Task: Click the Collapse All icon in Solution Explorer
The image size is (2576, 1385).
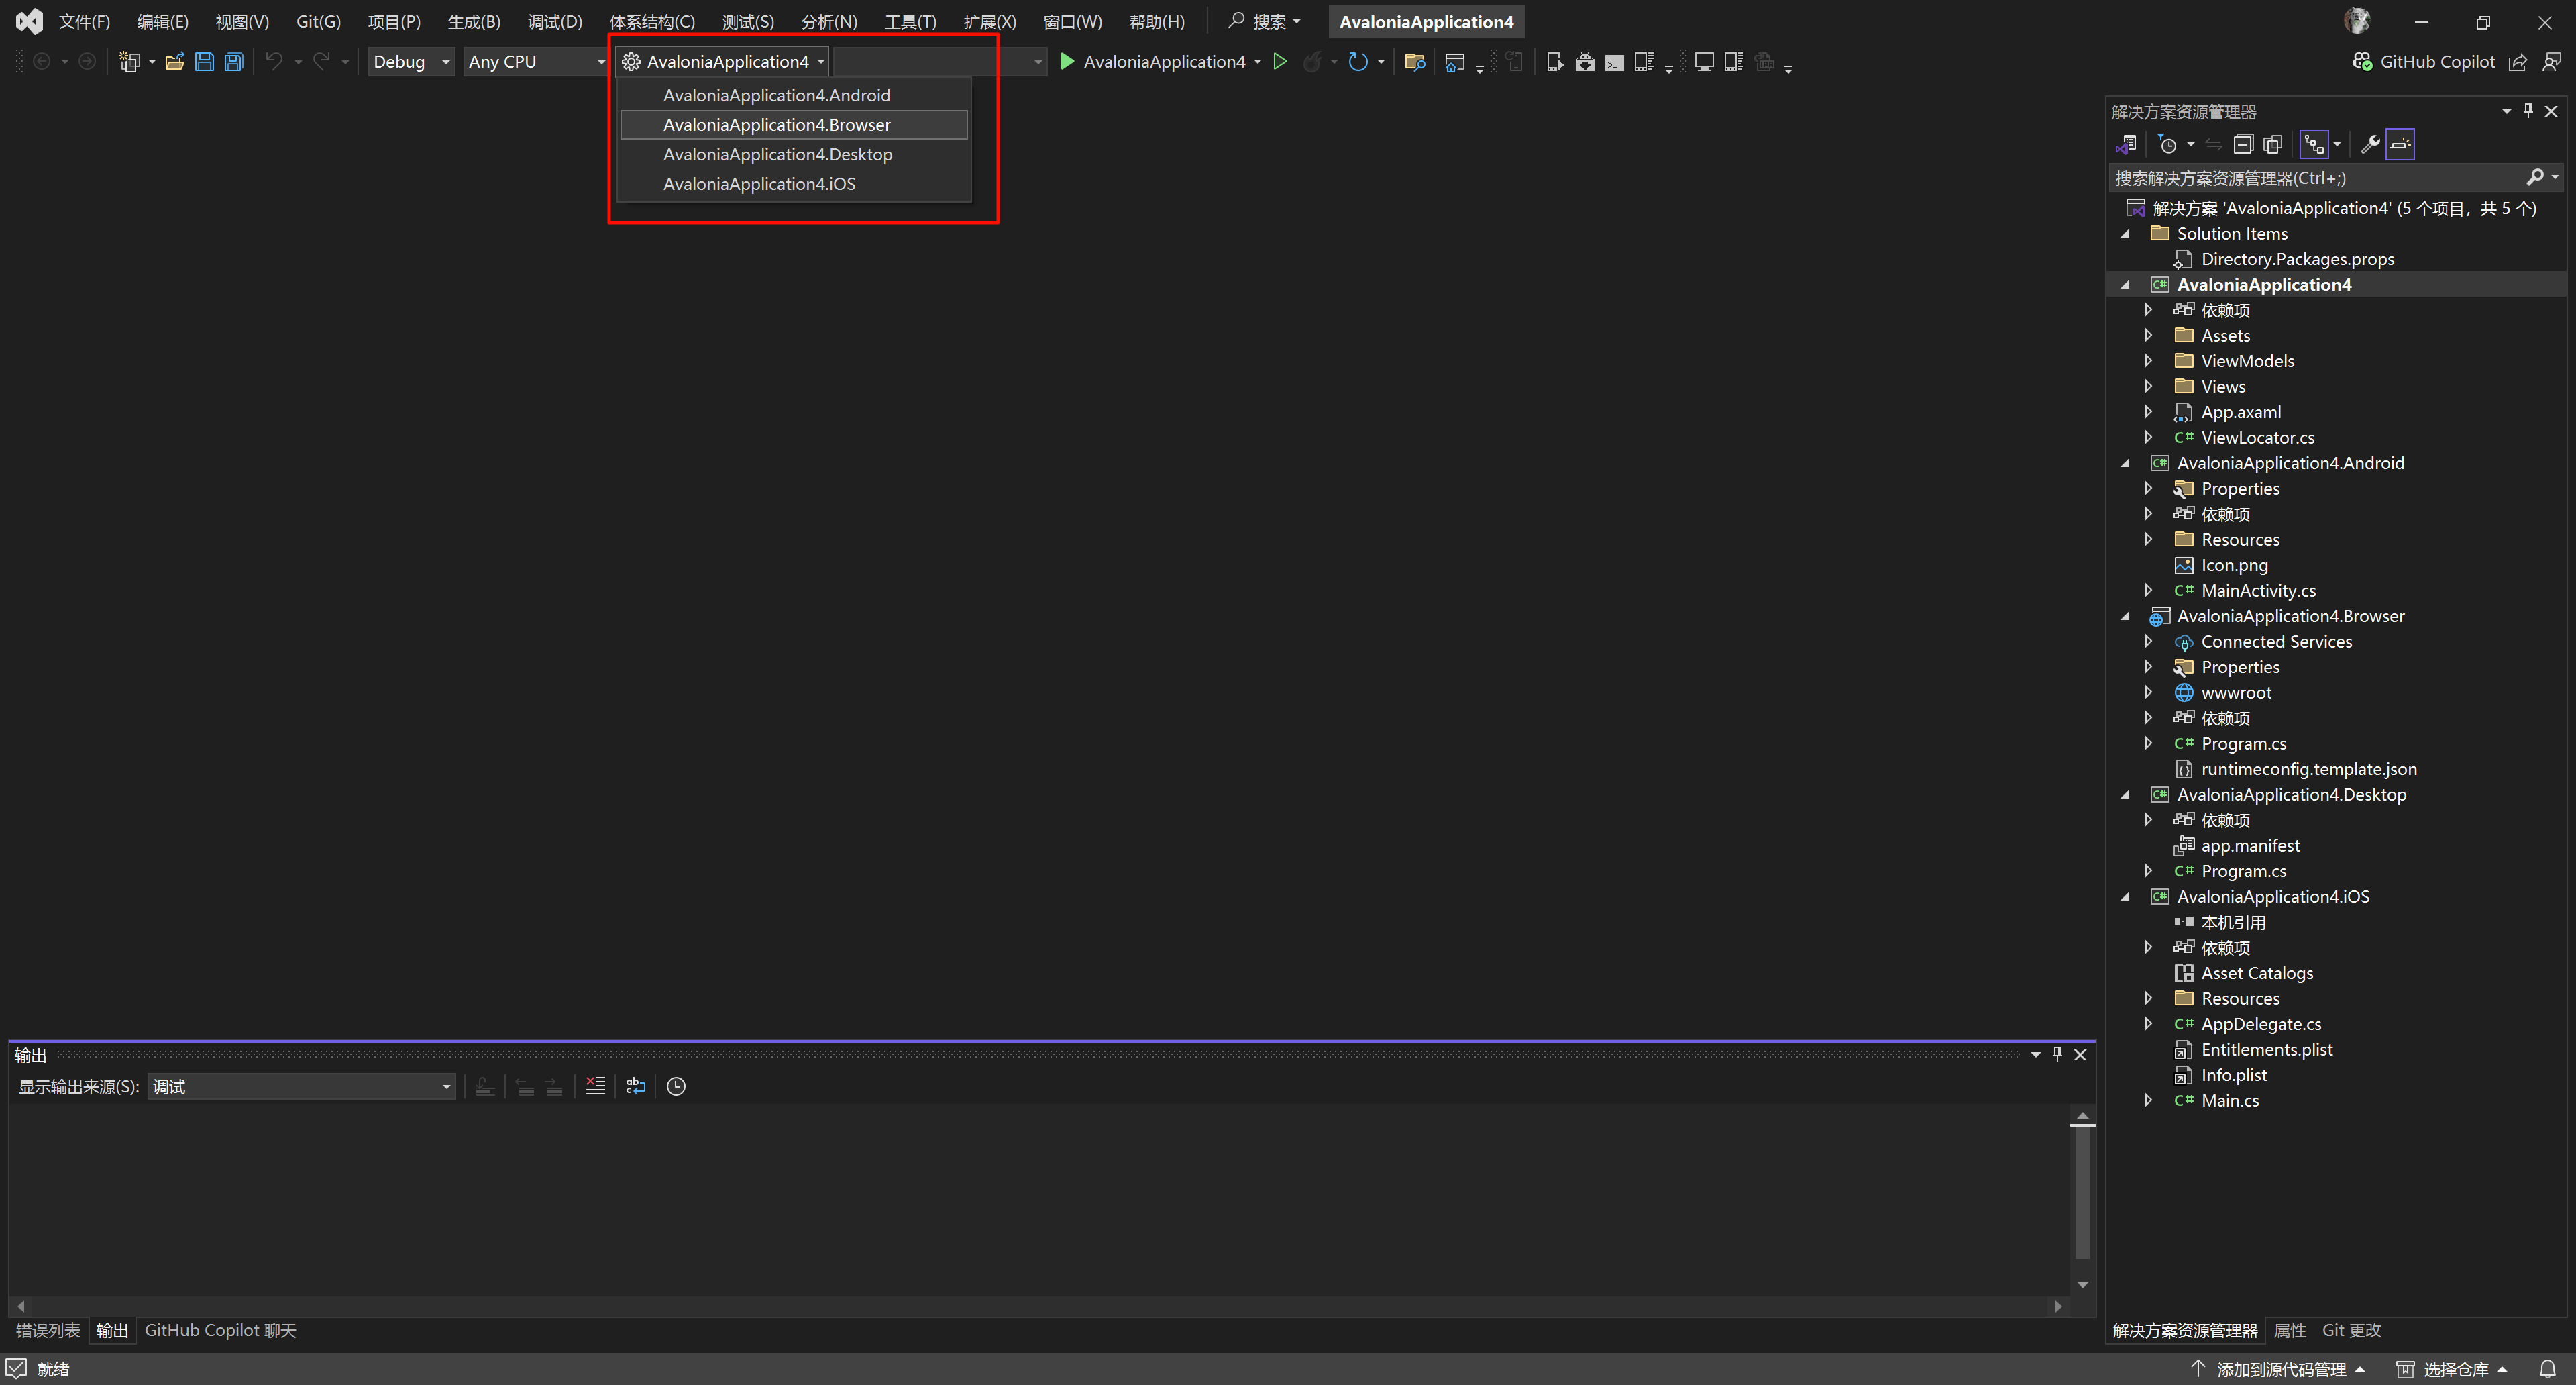Action: click(2243, 144)
